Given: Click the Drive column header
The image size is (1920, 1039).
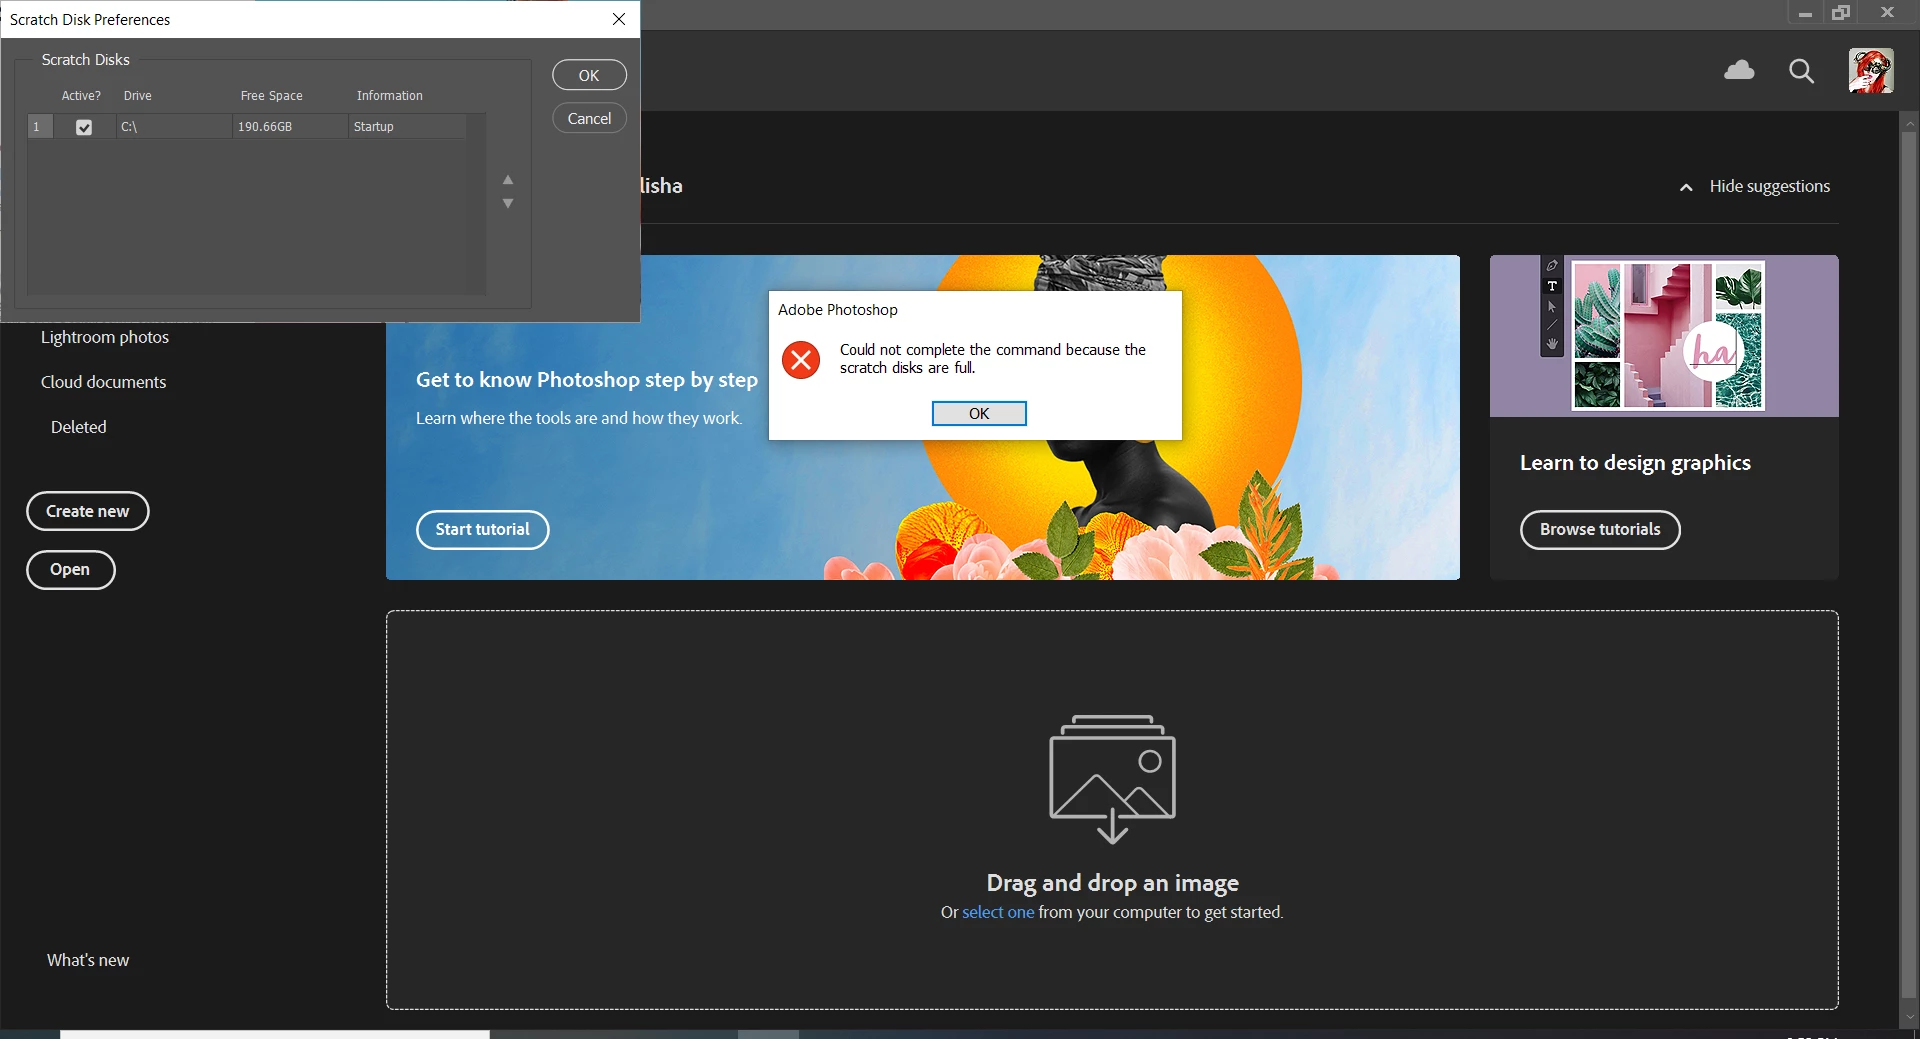Looking at the screenshot, I should (137, 96).
